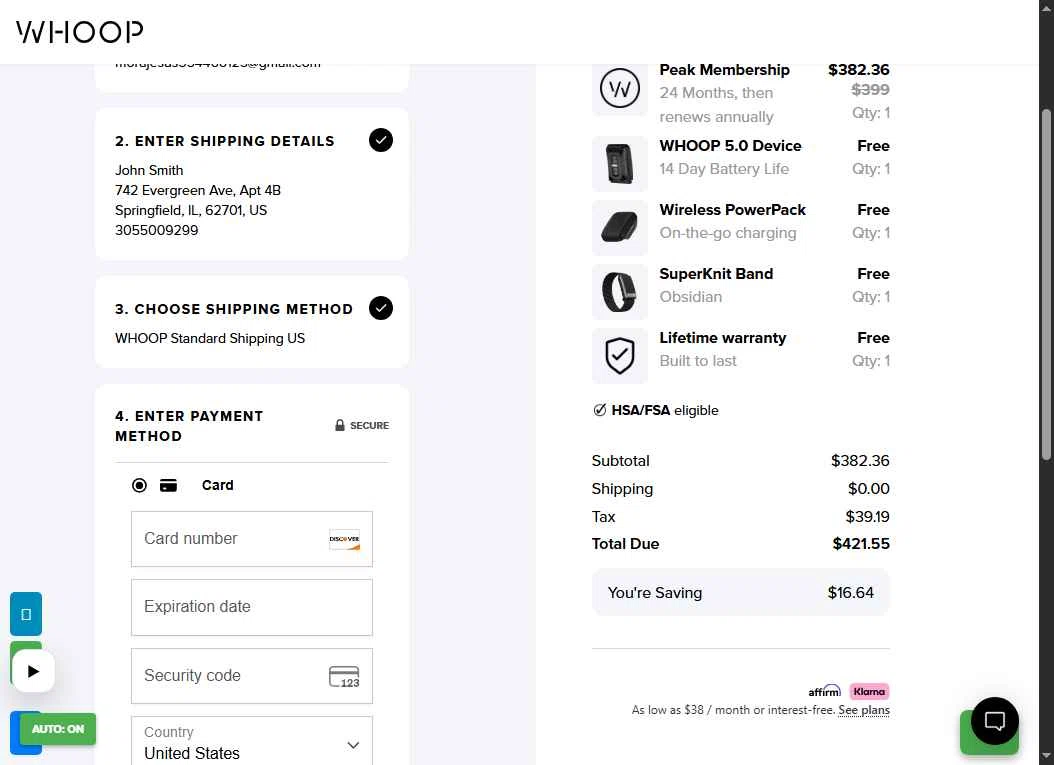Click the You're Saving $16.64 box
The width and height of the screenshot is (1054, 765).
pyautogui.click(x=741, y=593)
